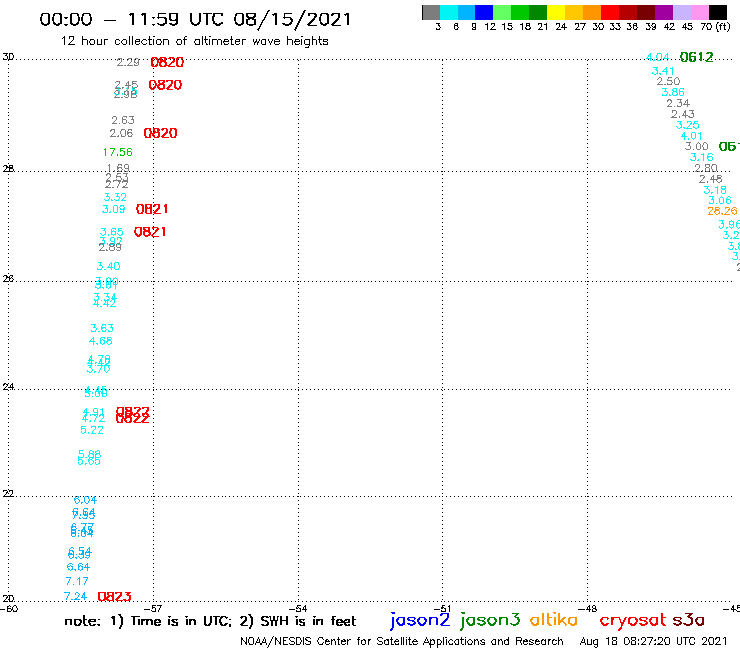This screenshot has width=740, height=650.
Task: Click the note about UTC and feet
Action: point(210,621)
